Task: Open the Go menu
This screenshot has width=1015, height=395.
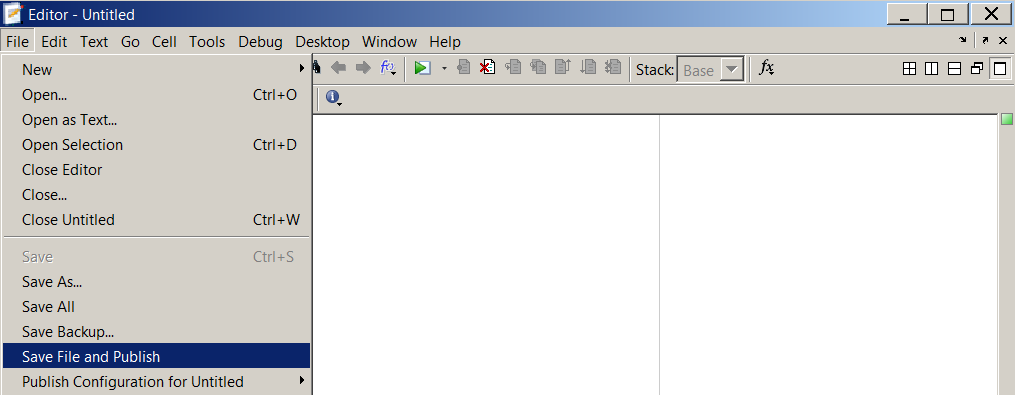Action: click(130, 41)
